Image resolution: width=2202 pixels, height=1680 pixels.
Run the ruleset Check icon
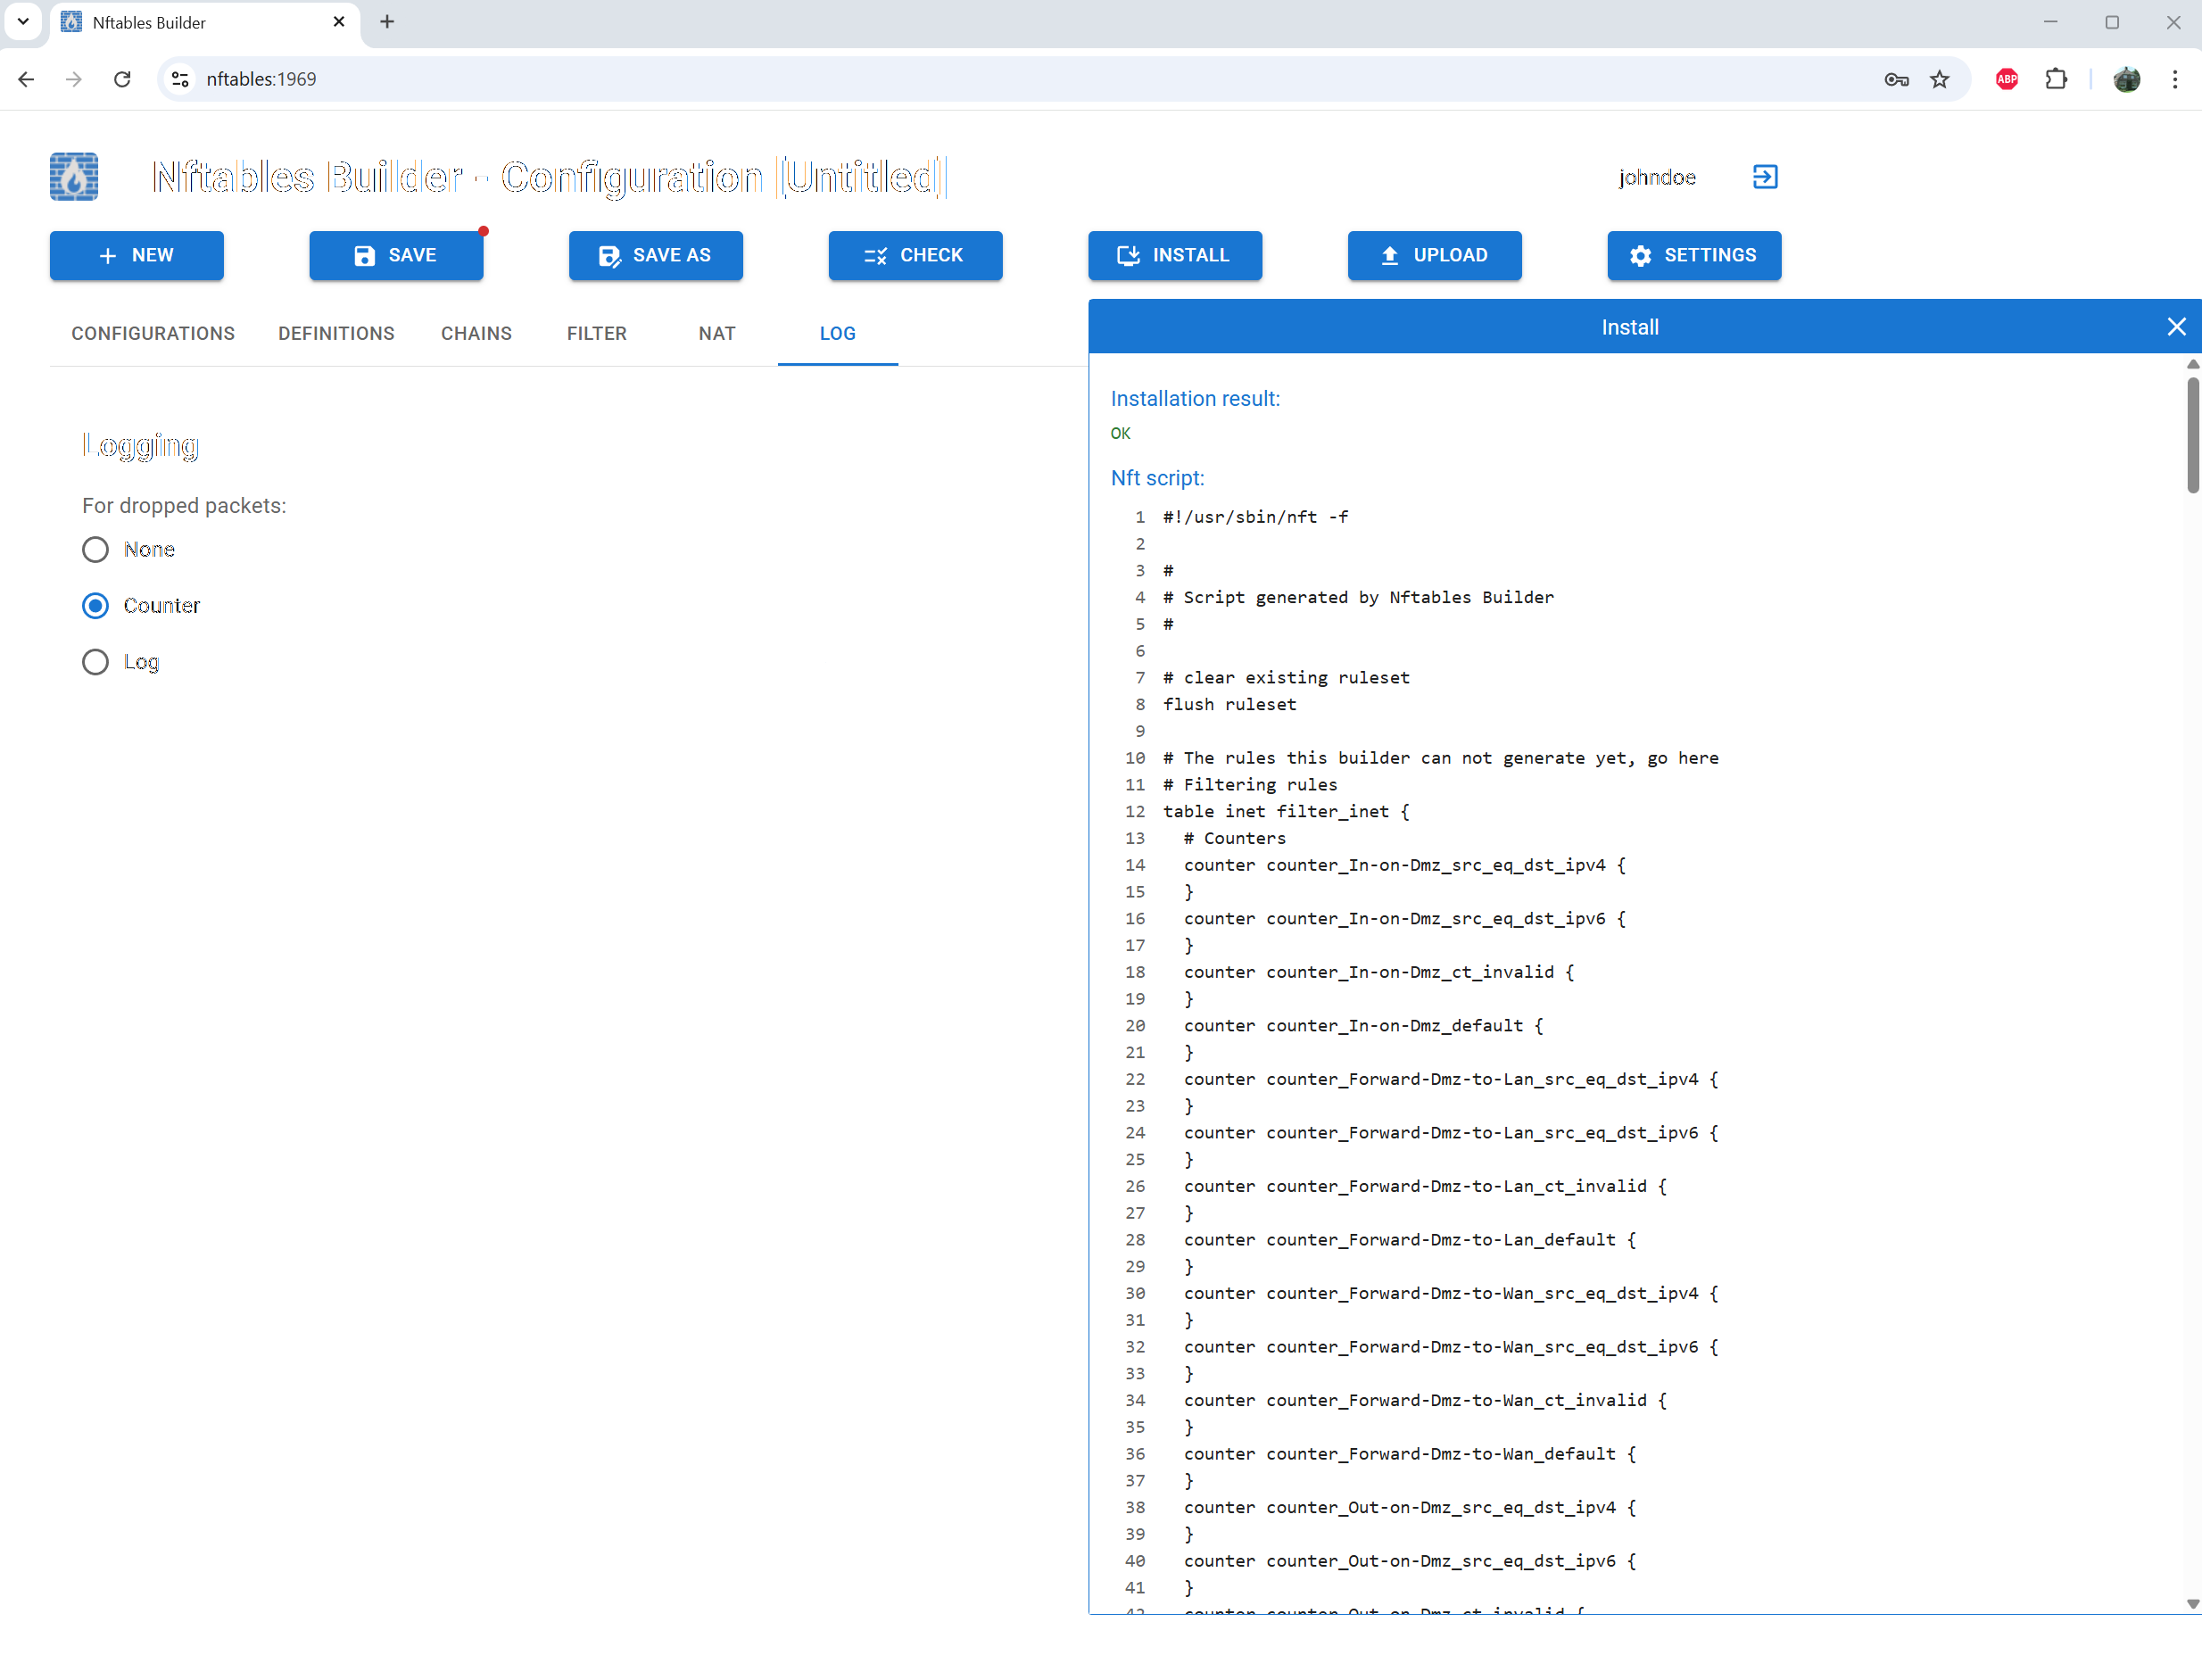[875, 255]
